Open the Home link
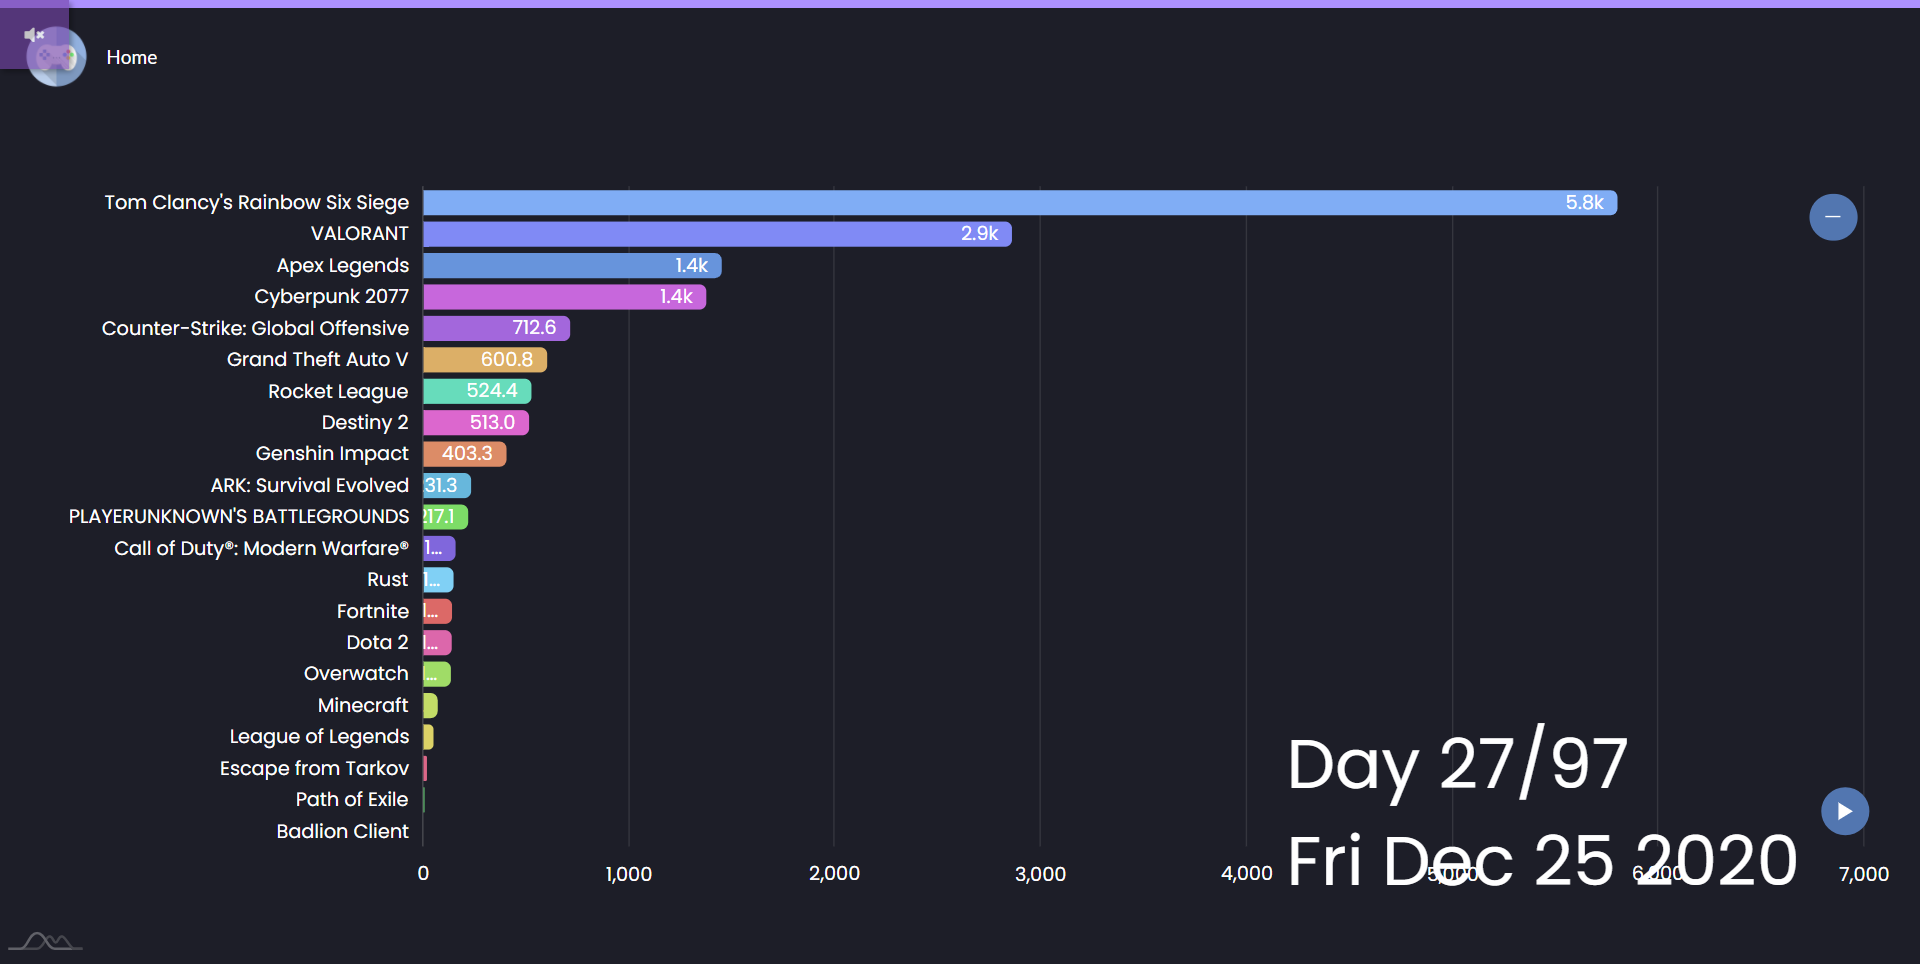1920x964 pixels. (x=132, y=58)
